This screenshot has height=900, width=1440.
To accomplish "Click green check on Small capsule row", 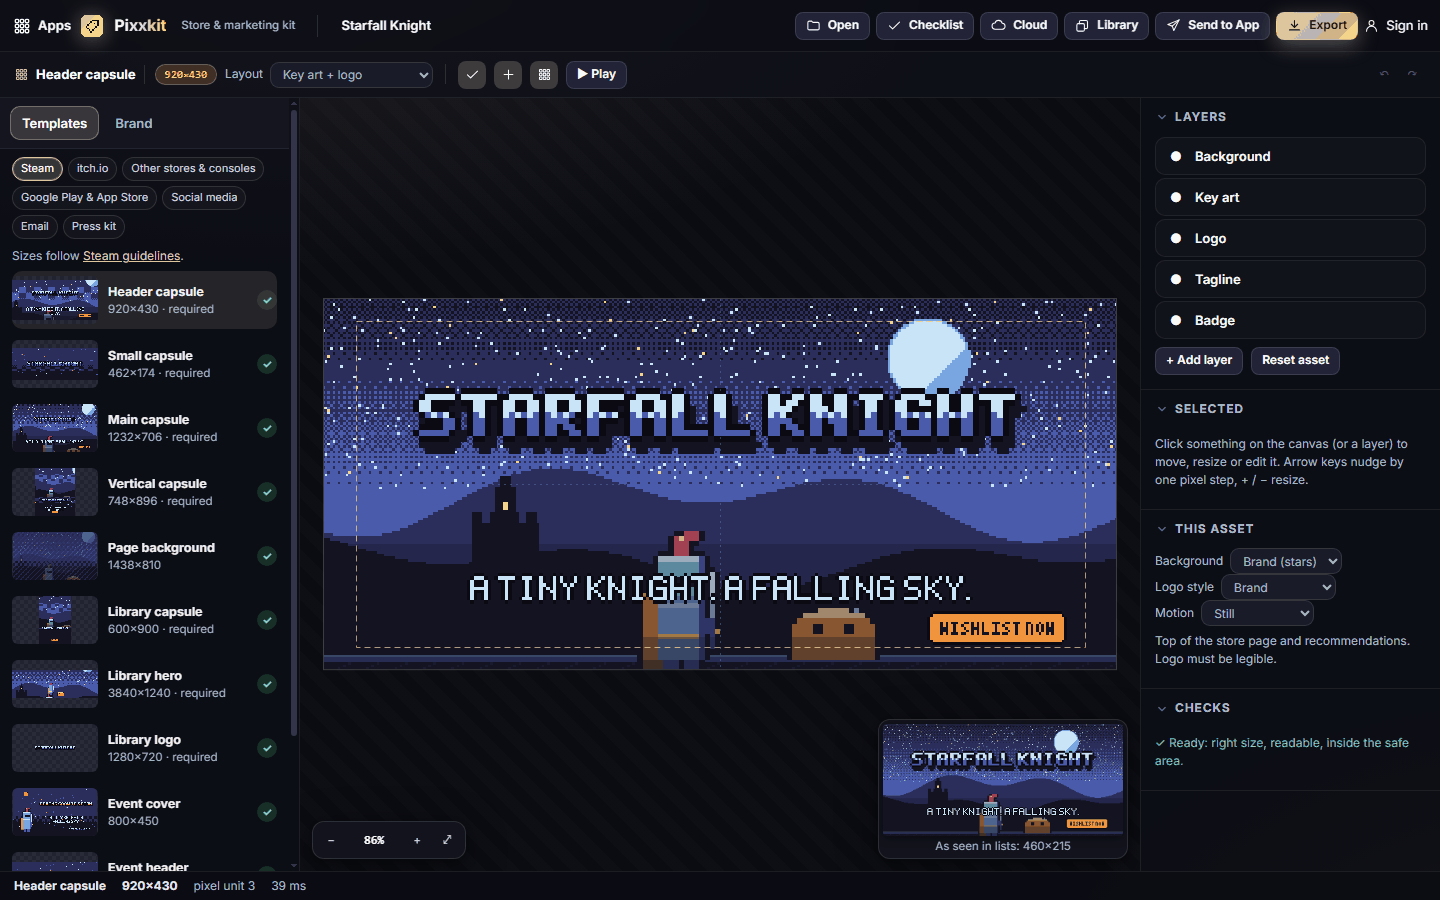I will pyautogui.click(x=267, y=364).
